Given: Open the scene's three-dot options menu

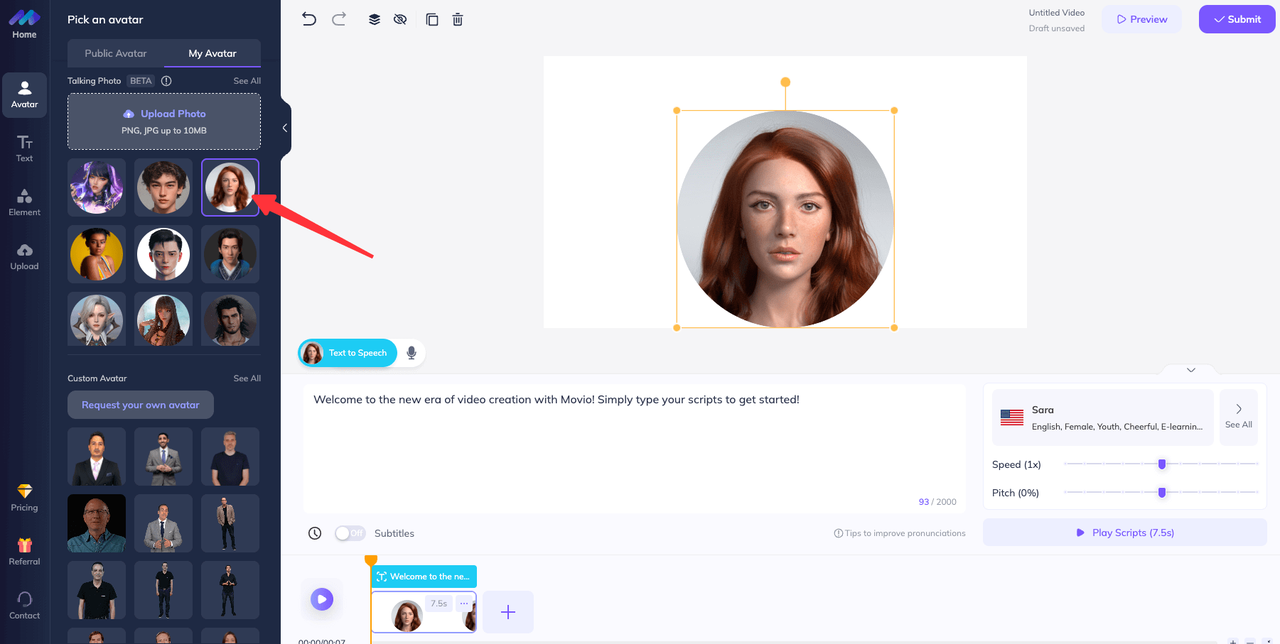Looking at the screenshot, I should (x=464, y=604).
